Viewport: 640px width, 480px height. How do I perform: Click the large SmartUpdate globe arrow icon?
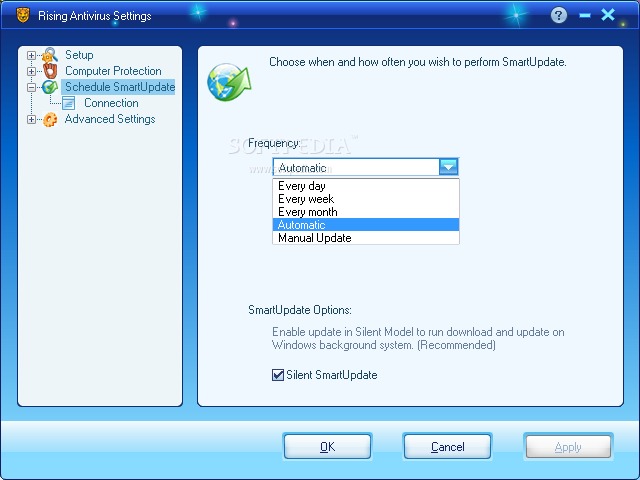pyautogui.click(x=229, y=82)
